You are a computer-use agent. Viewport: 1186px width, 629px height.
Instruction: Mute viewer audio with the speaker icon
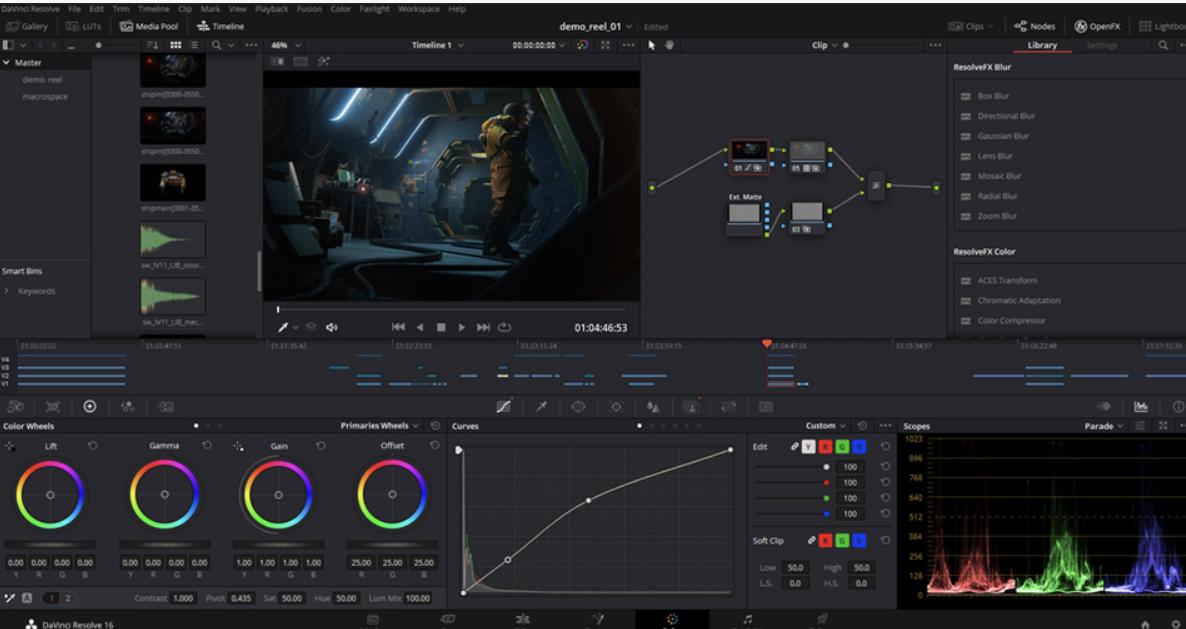[x=329, y=327]
